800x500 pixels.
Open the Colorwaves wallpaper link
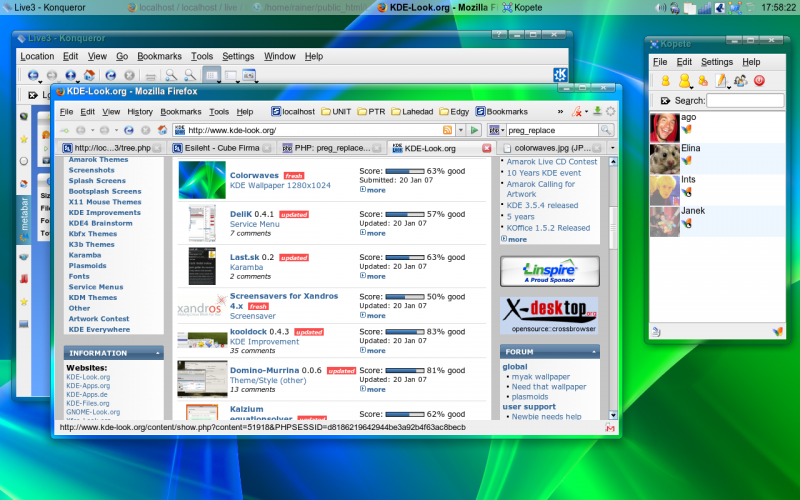[x=254, y=175]
